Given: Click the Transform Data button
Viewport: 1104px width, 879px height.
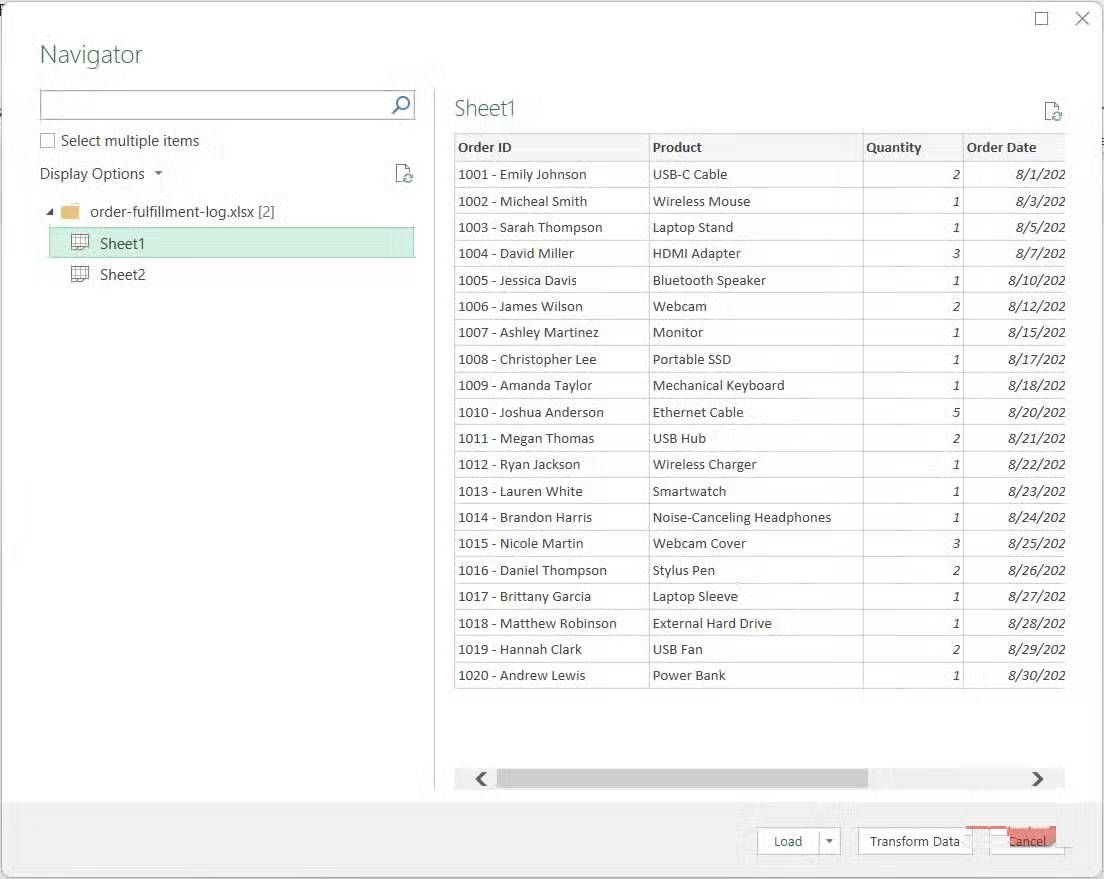Looking at the screenshot, I should coord(914,842).
